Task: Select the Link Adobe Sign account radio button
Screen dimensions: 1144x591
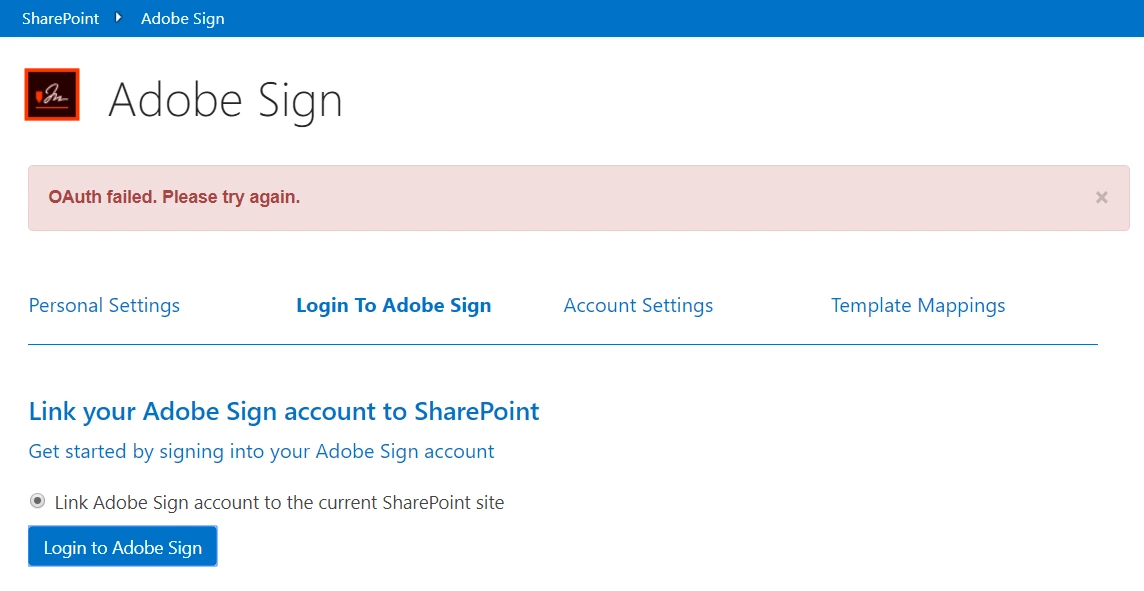Action: pos(38,501)
